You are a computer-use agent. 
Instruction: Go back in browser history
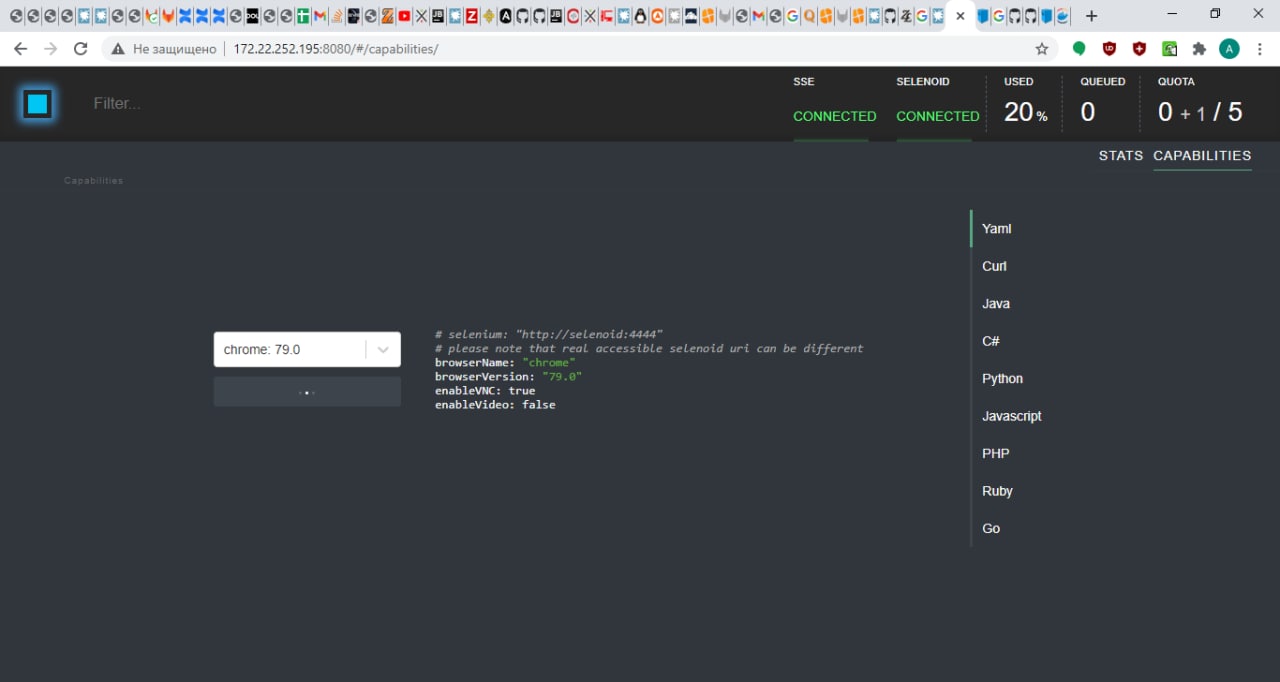[20, 48]
